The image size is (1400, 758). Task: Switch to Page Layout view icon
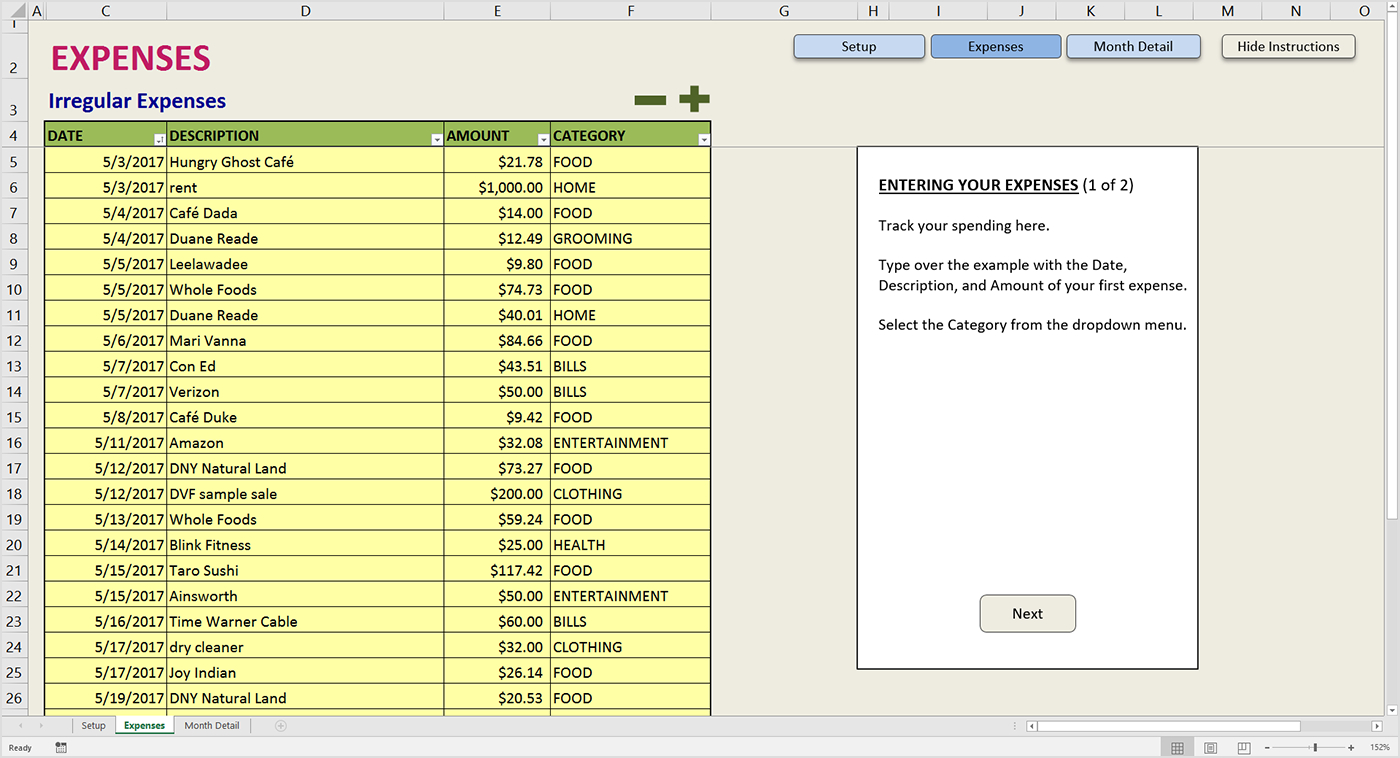coord(1211,748)
